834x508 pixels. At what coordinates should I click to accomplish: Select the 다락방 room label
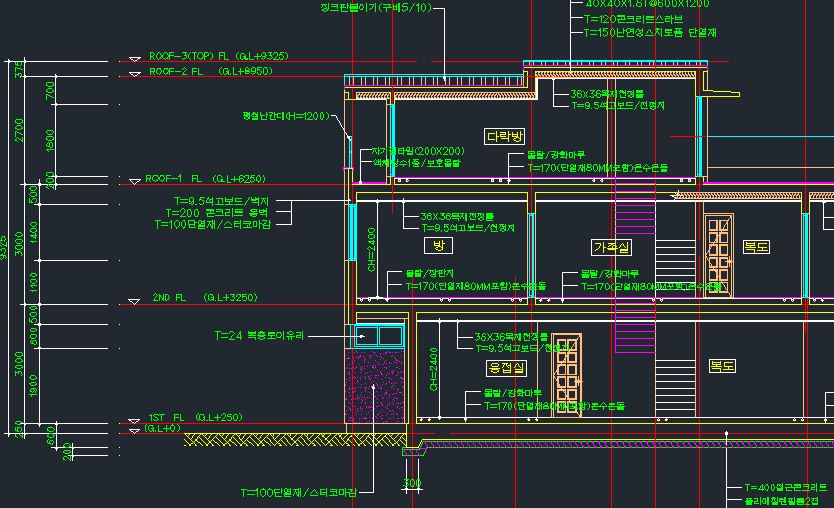504,136
